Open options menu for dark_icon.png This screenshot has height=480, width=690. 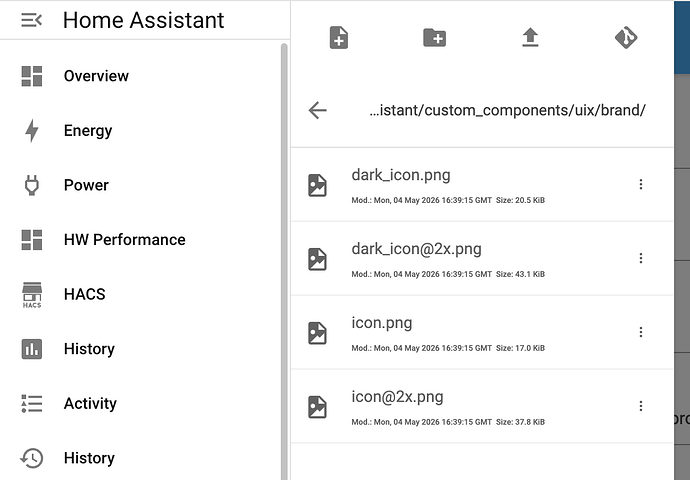pos(641,184)
